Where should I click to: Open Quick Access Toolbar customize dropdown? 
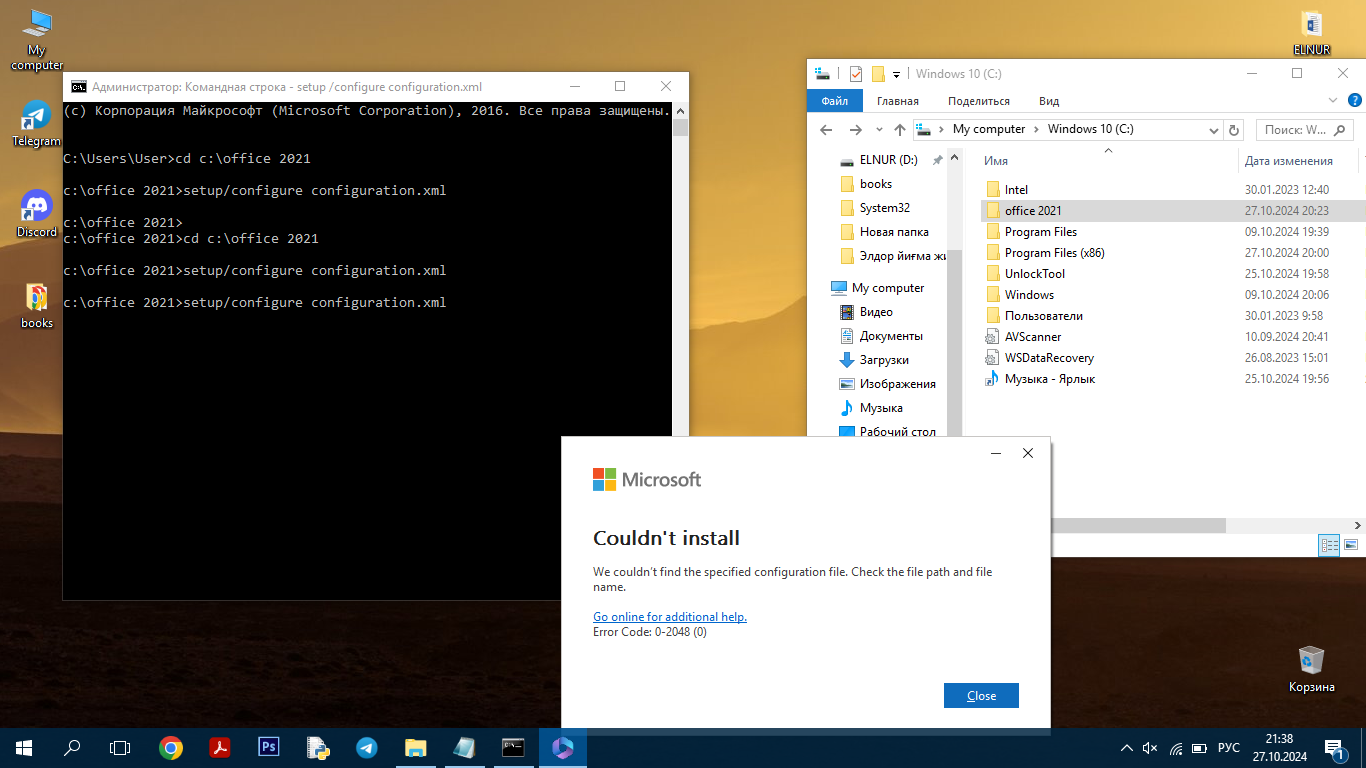(897, 74)
